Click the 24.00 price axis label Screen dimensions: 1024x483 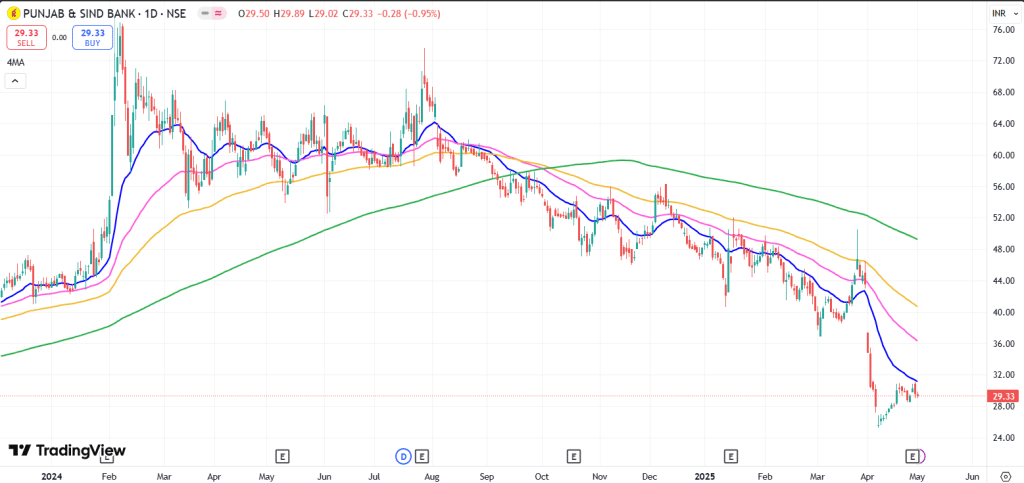(1002, 437)
